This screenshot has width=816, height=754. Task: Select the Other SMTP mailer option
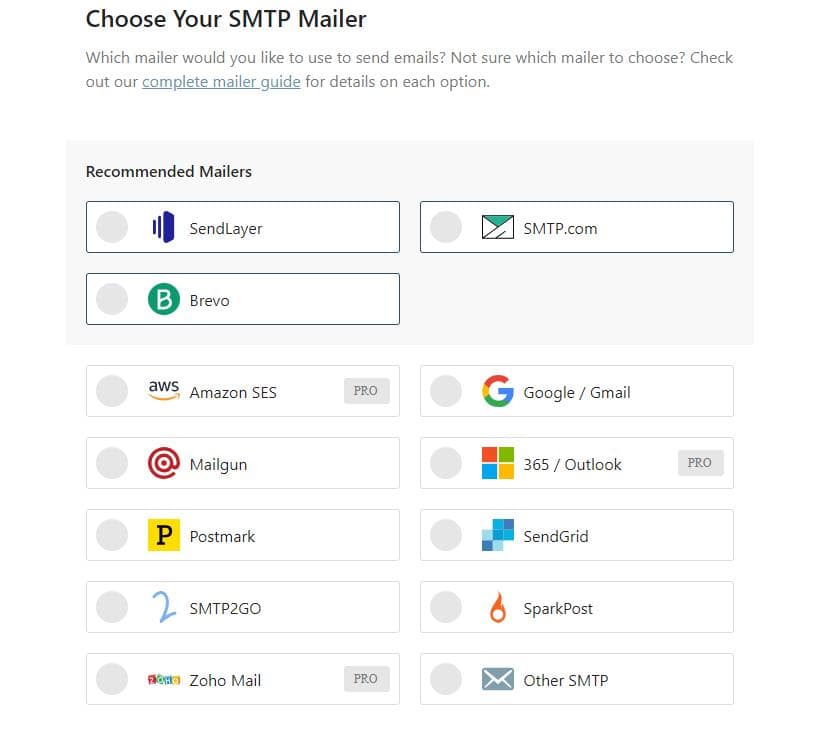click(445, 679)
